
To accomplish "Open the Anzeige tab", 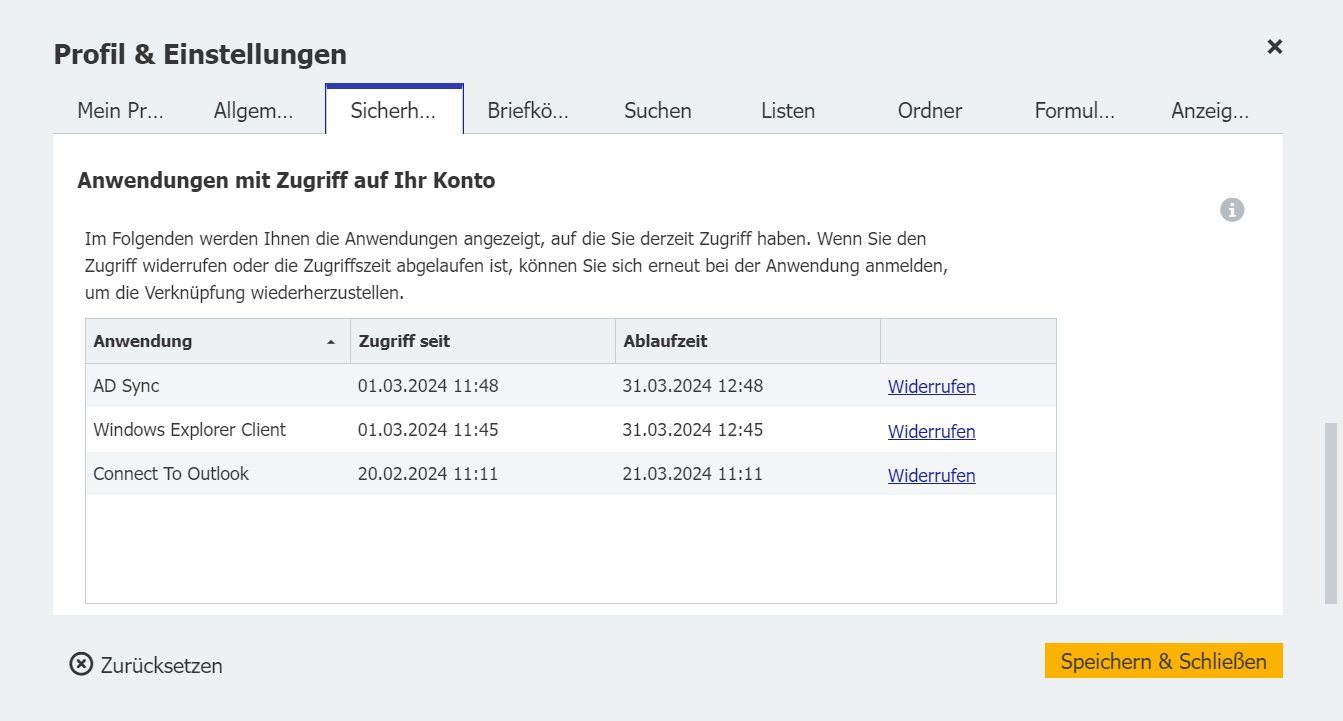I will pyautogui.click(x=1210, y=110).
